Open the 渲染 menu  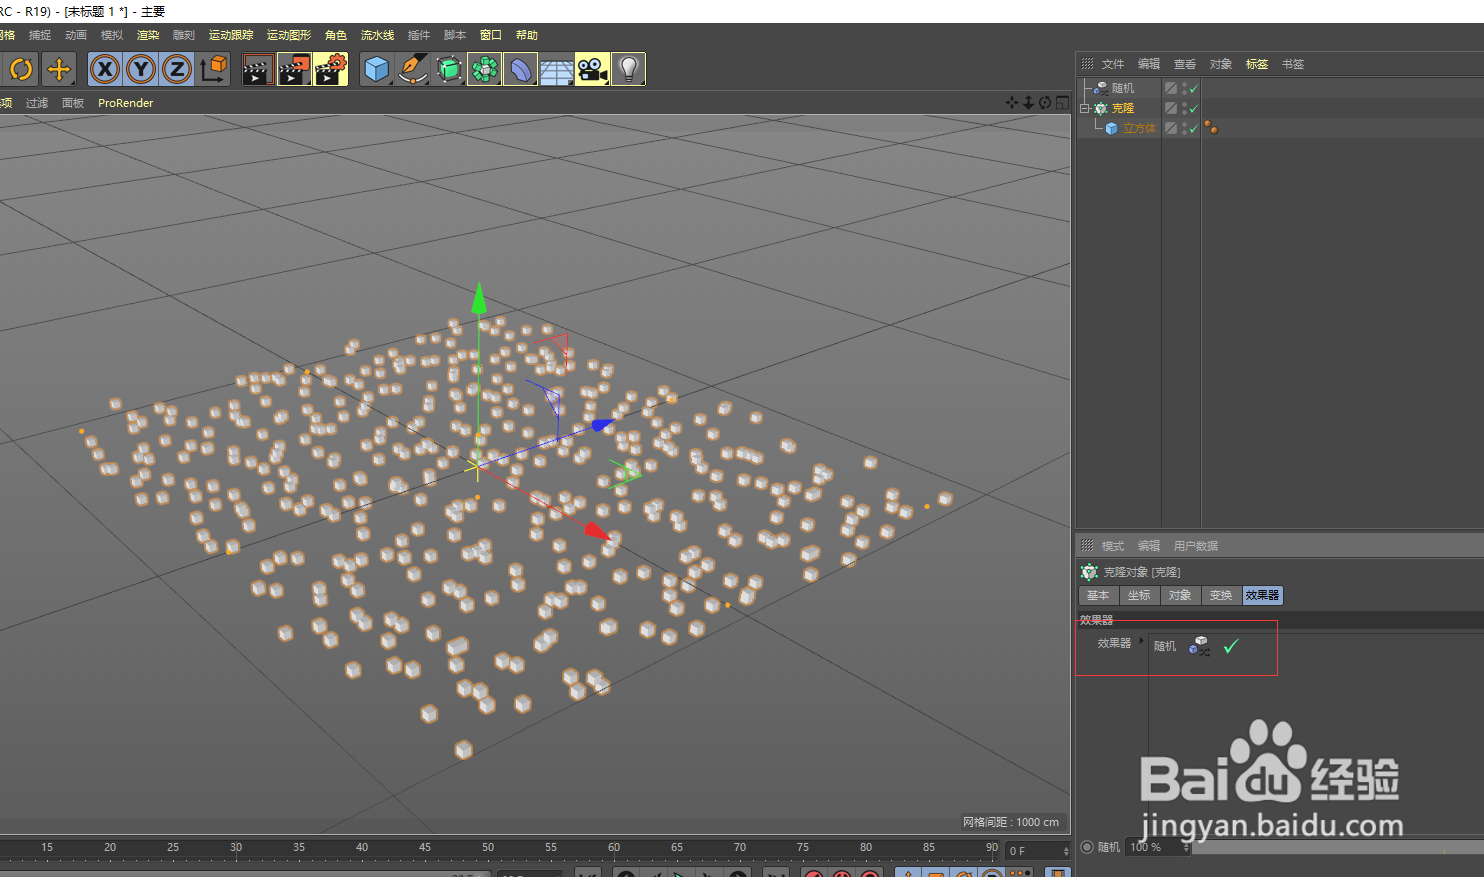click(148, 35)
